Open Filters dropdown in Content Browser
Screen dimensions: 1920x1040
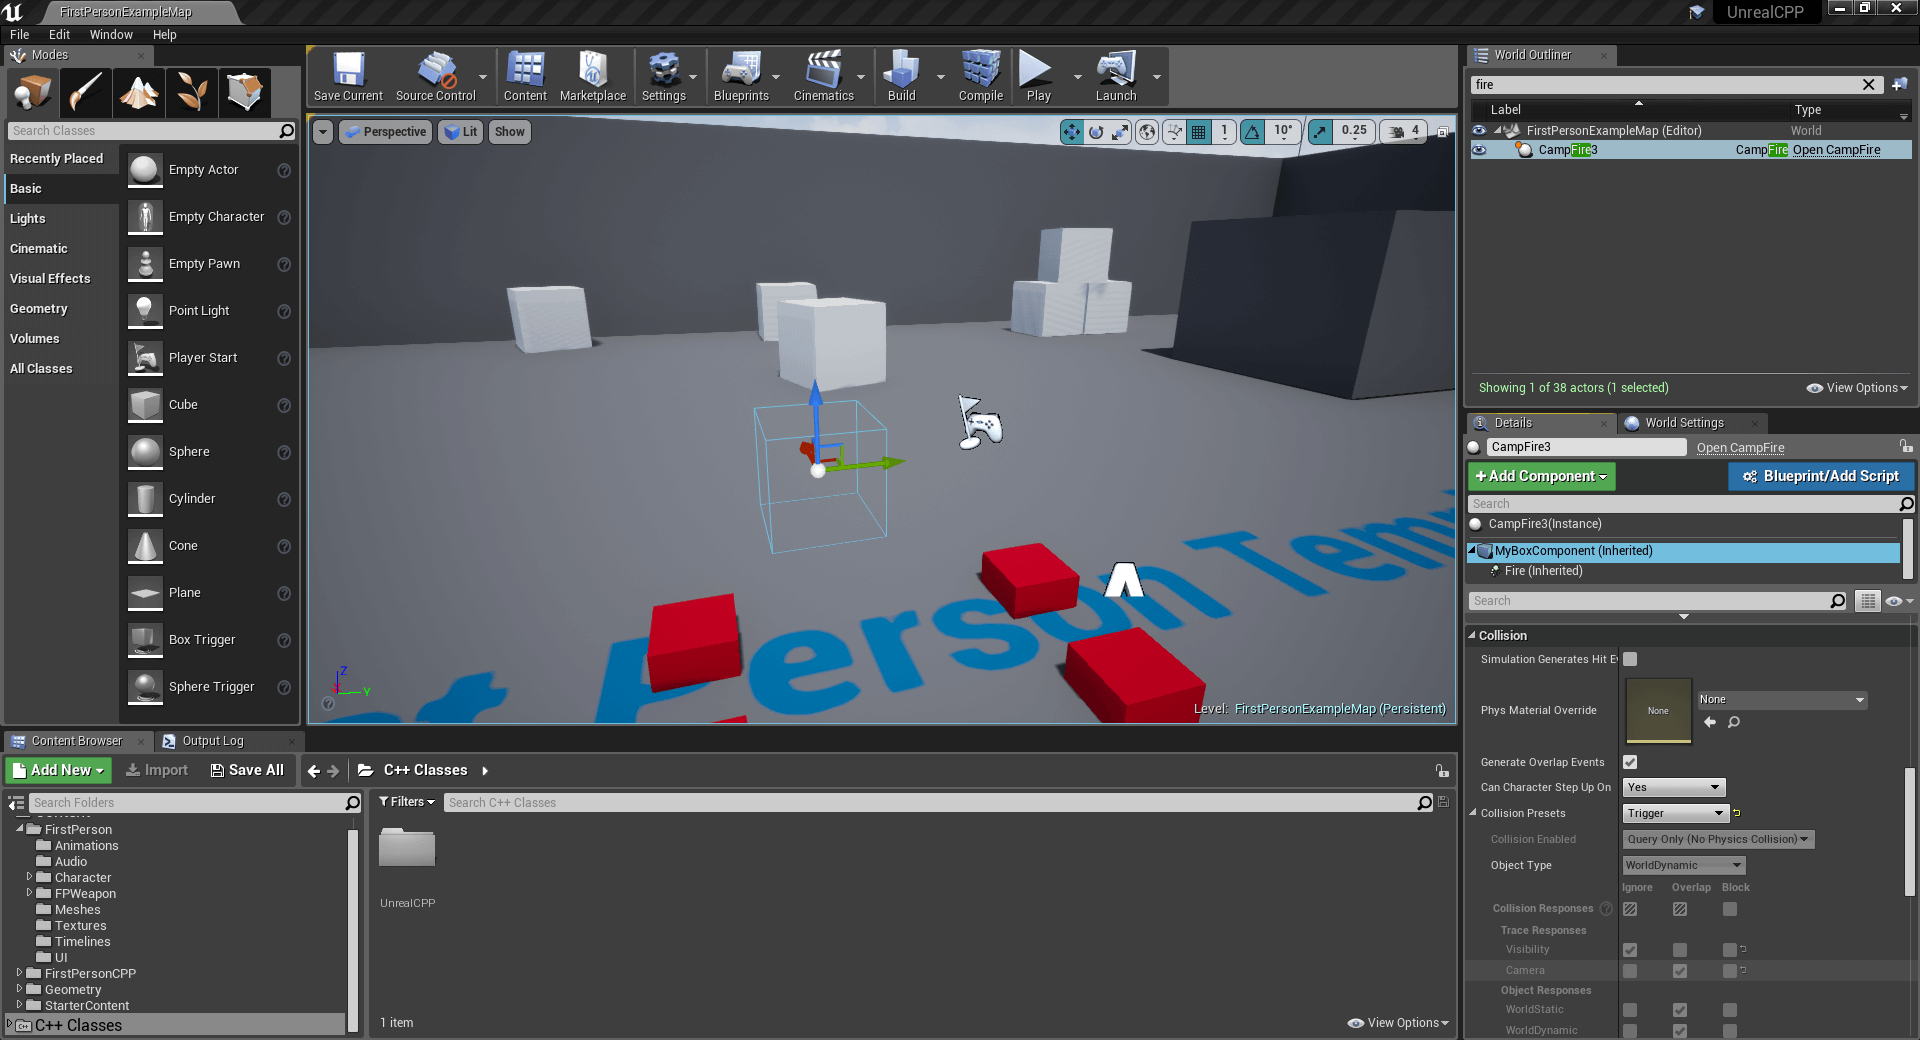pyautogui.click(x=407, y=802)
